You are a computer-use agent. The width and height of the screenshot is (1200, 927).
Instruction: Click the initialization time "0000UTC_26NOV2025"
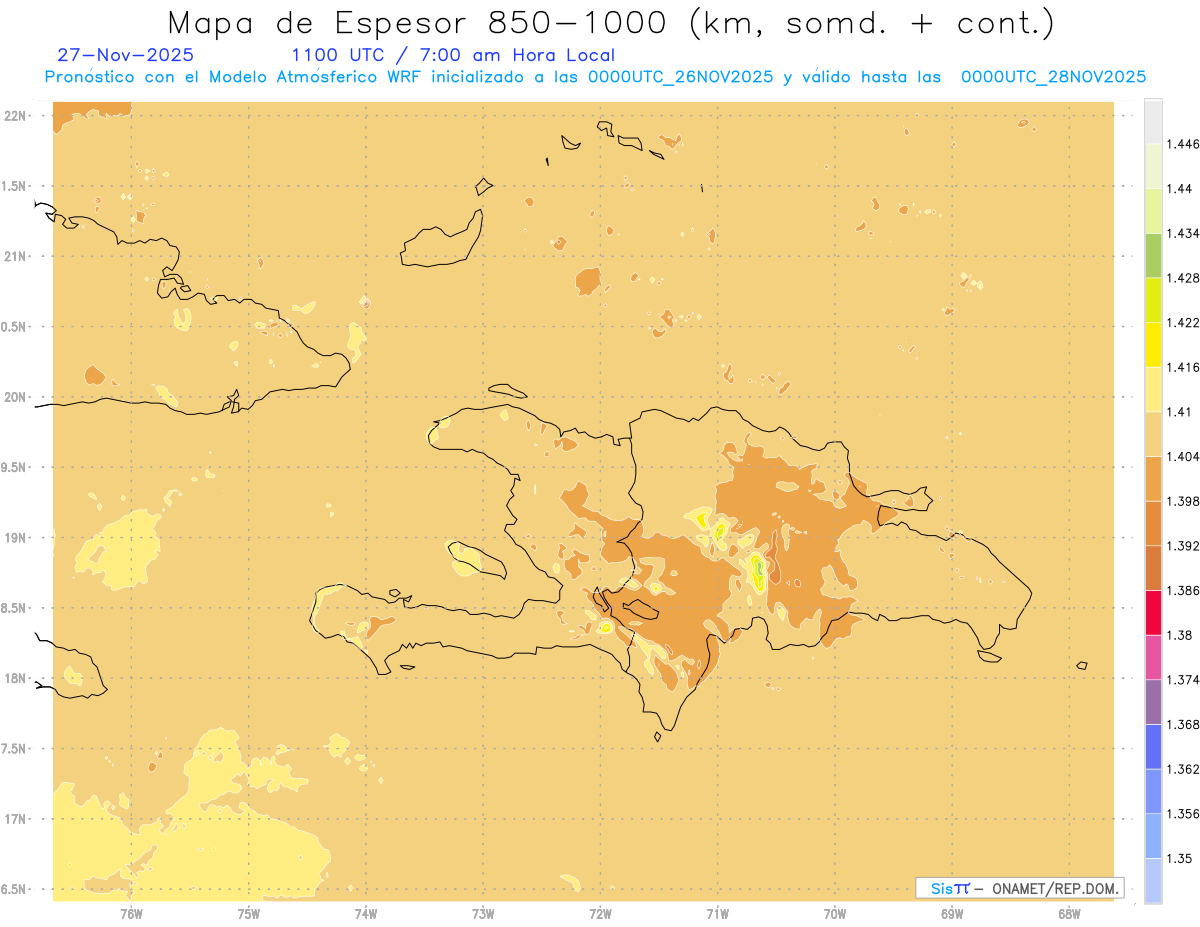pos(680,77)
